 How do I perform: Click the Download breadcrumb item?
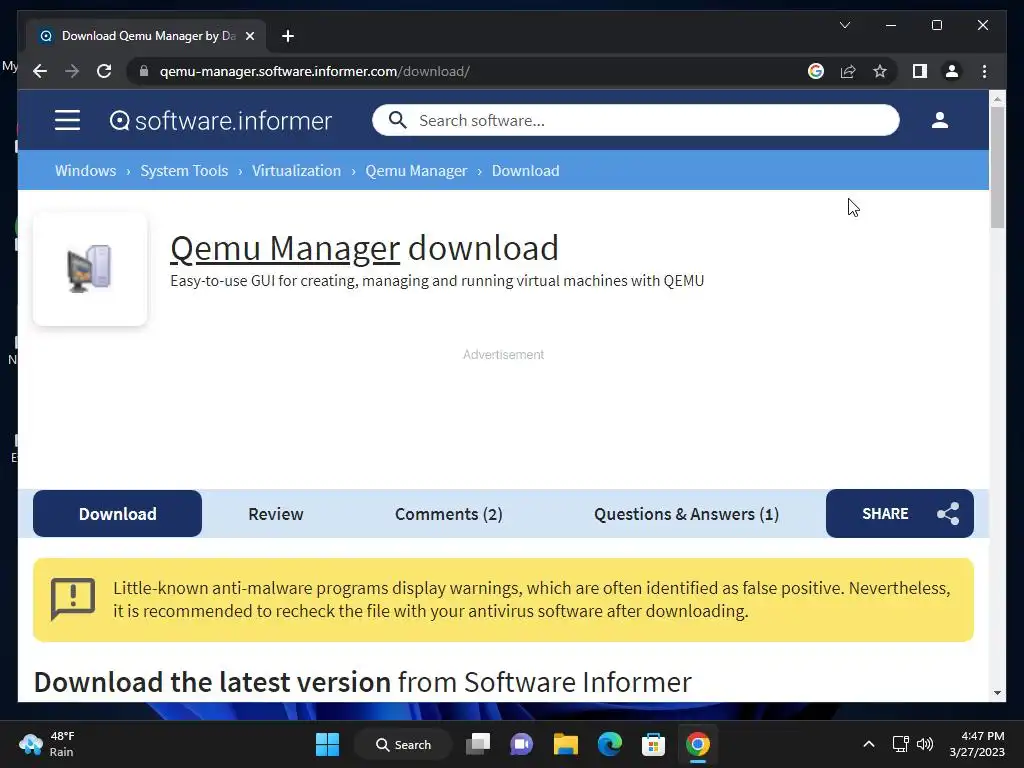(x=526, y=170)
